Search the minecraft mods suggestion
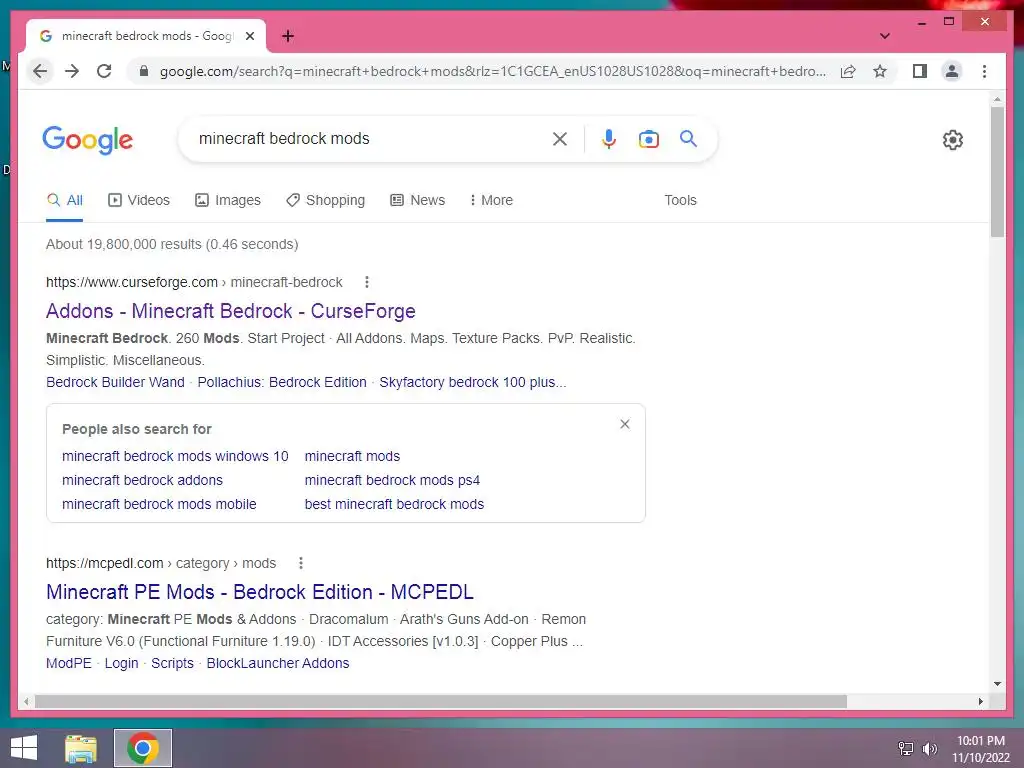The width and height of the screenshot is (1024, 768). pyautogui.click(x=352, y=456)
